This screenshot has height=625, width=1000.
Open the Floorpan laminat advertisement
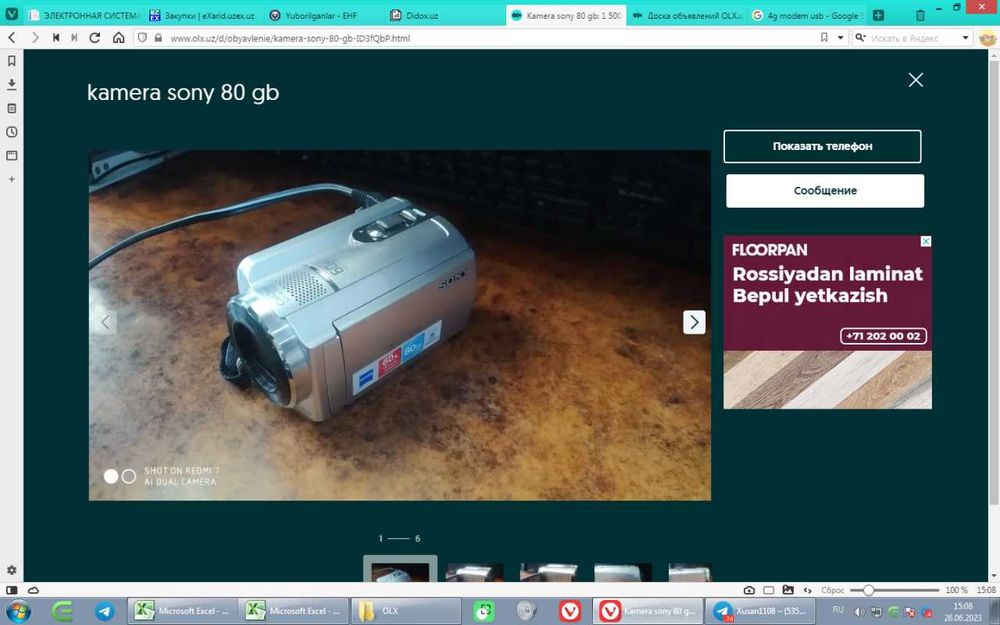827,322
